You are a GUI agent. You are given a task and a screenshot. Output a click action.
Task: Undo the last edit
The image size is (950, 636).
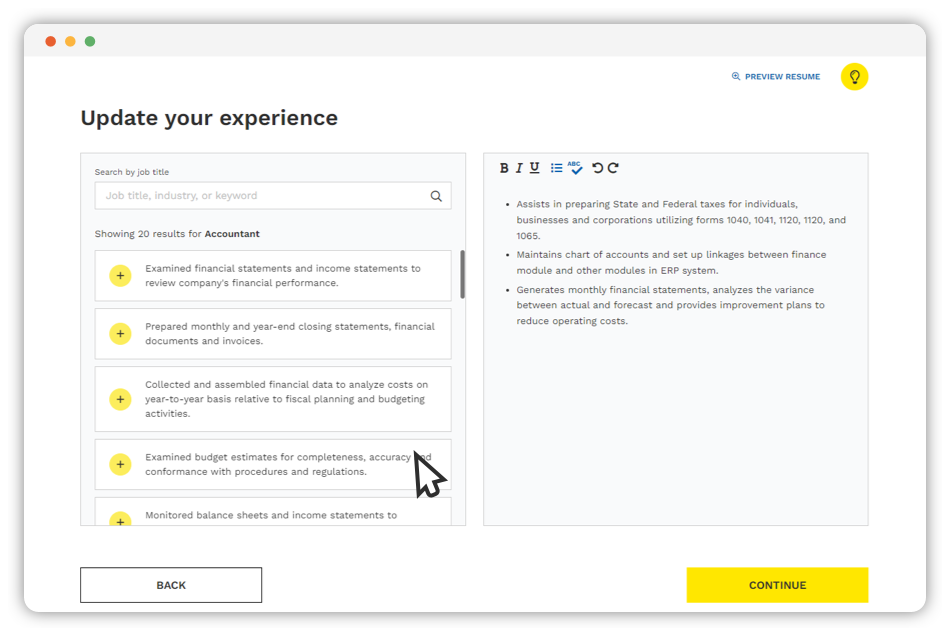[x=598, y=167]
